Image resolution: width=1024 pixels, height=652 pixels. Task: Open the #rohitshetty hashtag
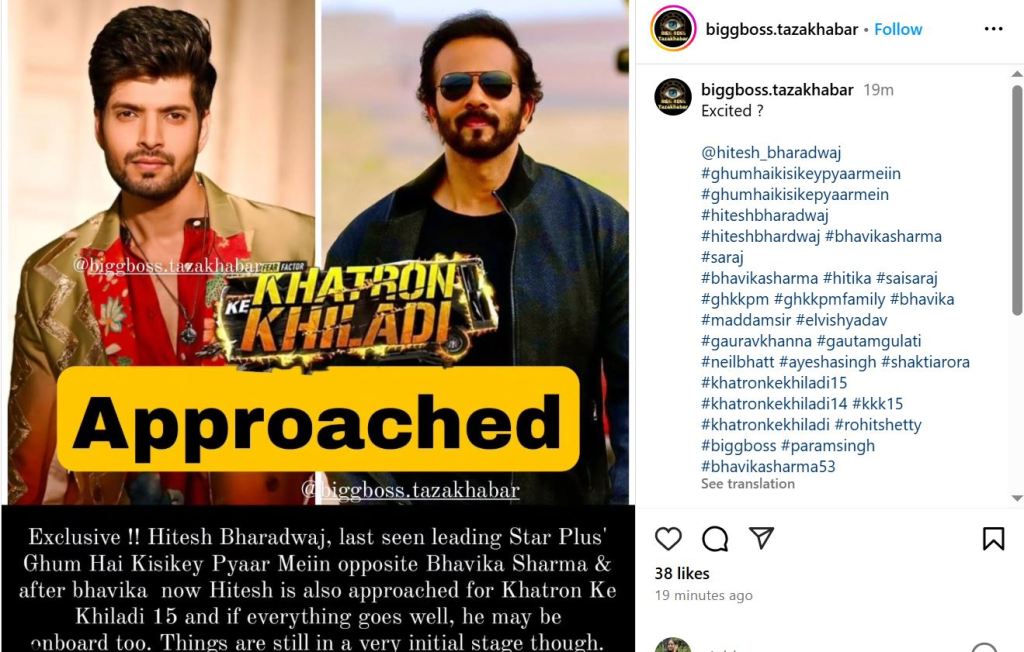tap(878, 425)
